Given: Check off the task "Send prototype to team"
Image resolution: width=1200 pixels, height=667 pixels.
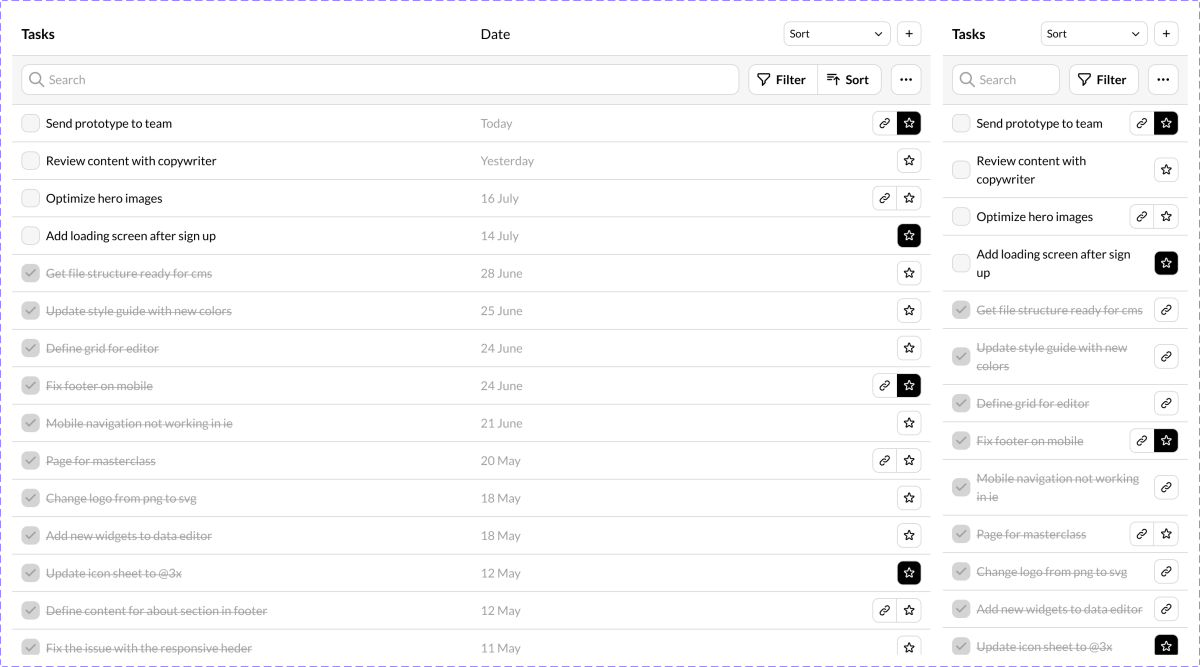Looking at the screenshot, I should tap(30, 123).
